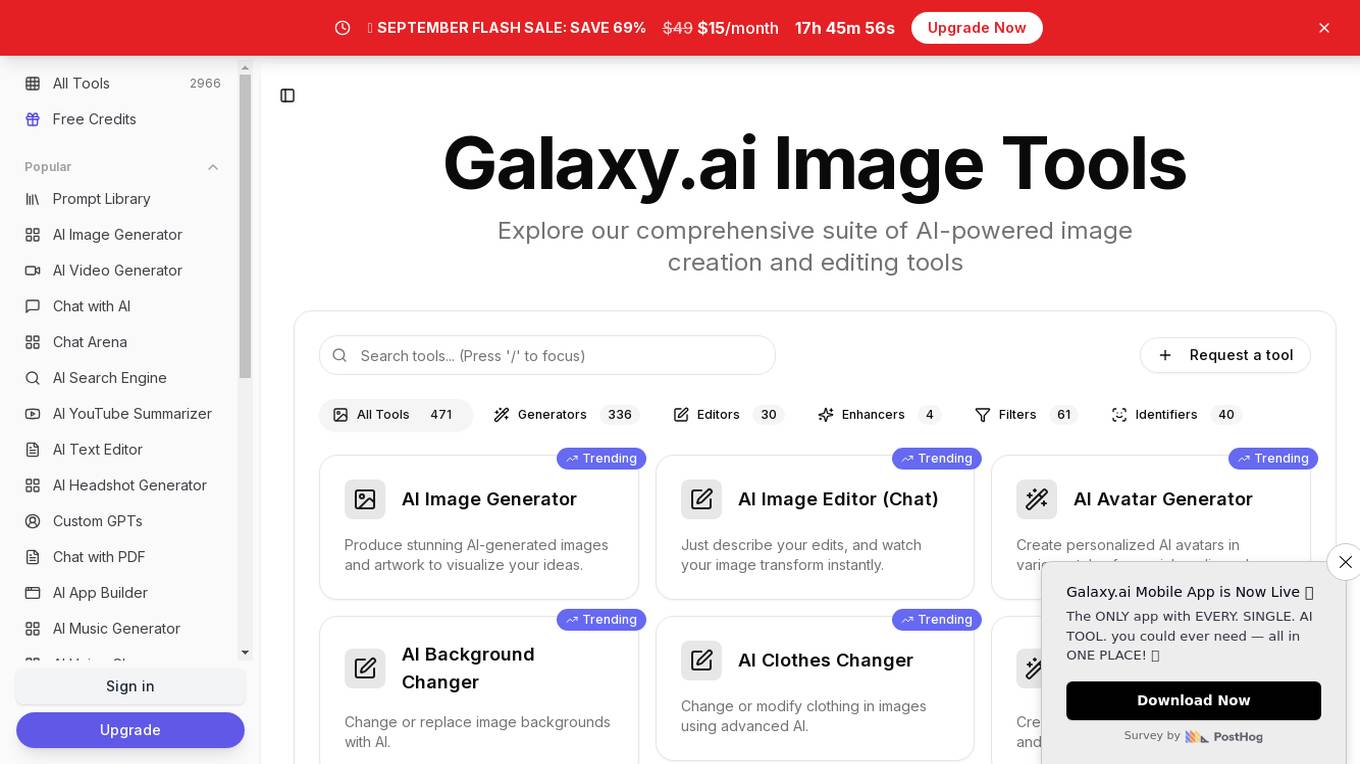Click the sidebar scrollbar down arrow
This screenshot has width=1360, height=764.
245,653
